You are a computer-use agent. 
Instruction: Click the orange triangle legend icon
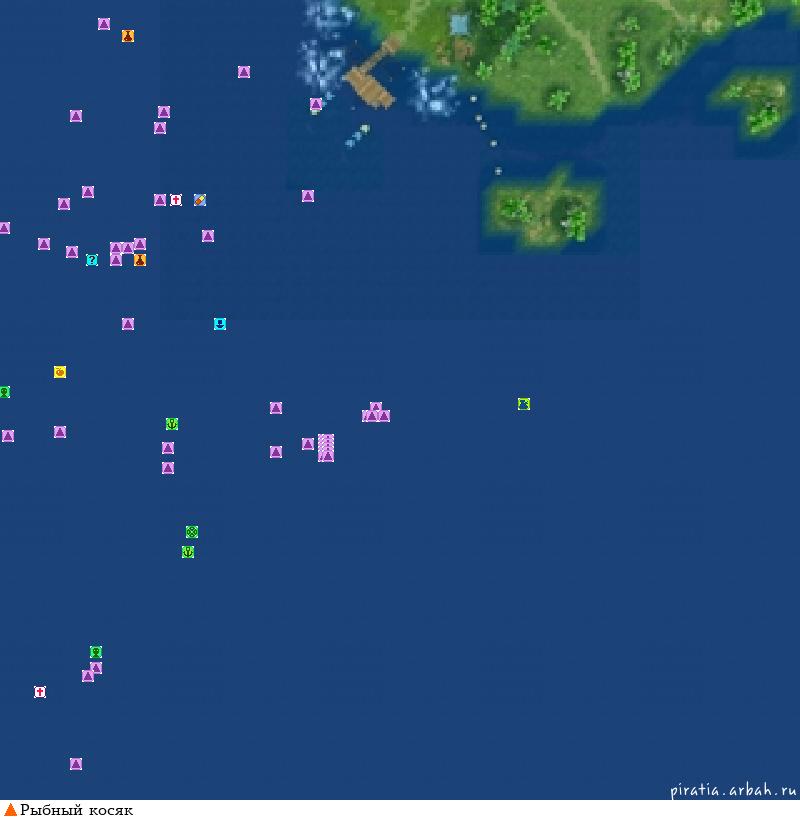(x=10, y=810)
